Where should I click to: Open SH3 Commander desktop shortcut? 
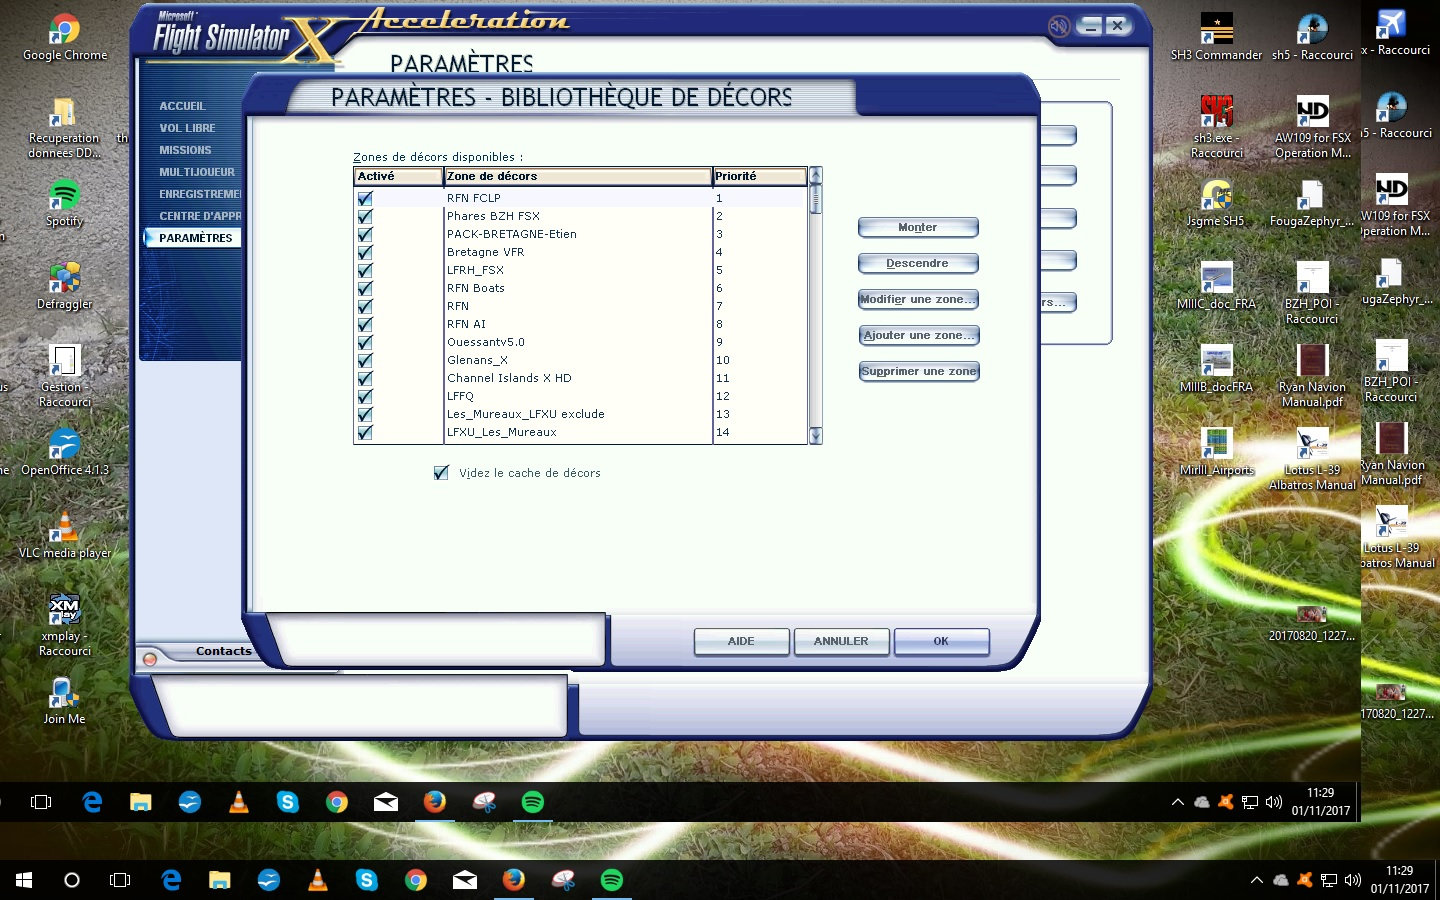click(x=1216, y=31)
